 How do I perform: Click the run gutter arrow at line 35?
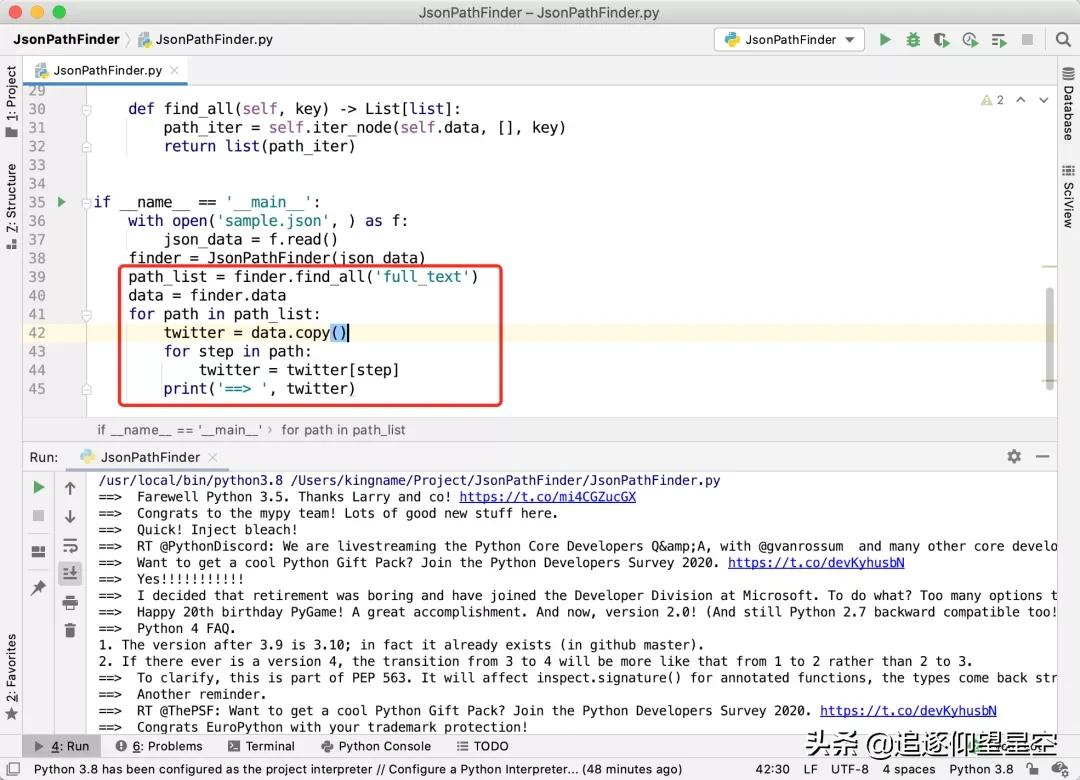[61, 202]
